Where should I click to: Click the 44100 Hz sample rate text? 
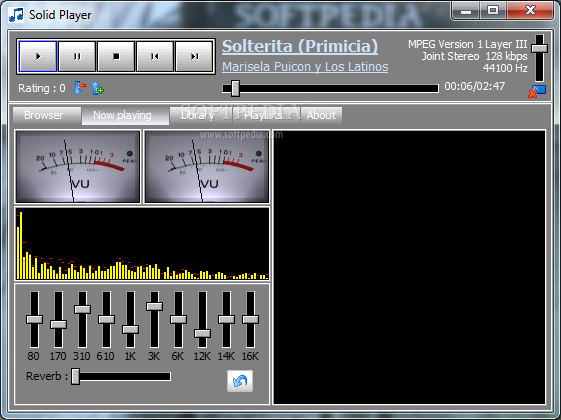tap(505, 68)
